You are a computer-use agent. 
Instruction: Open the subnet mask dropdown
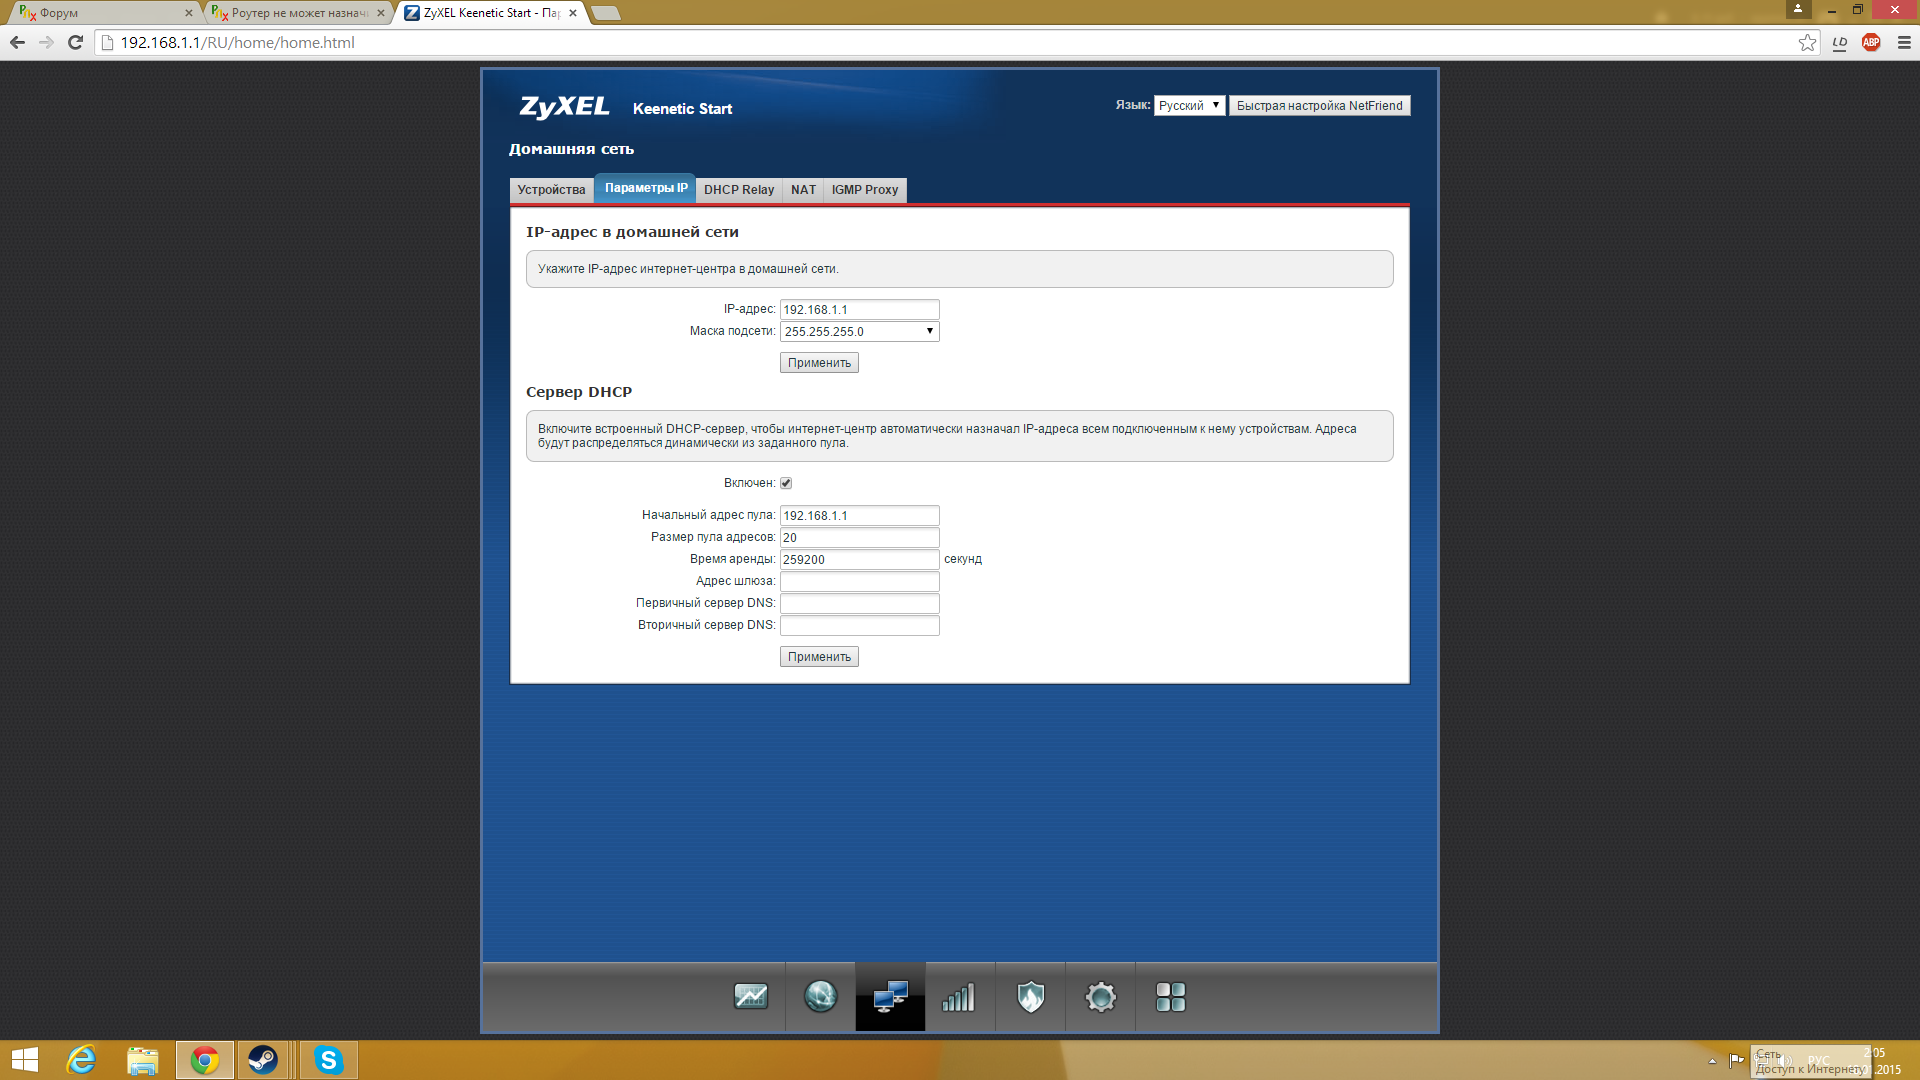pyautogui.click(x=860, y=331)
